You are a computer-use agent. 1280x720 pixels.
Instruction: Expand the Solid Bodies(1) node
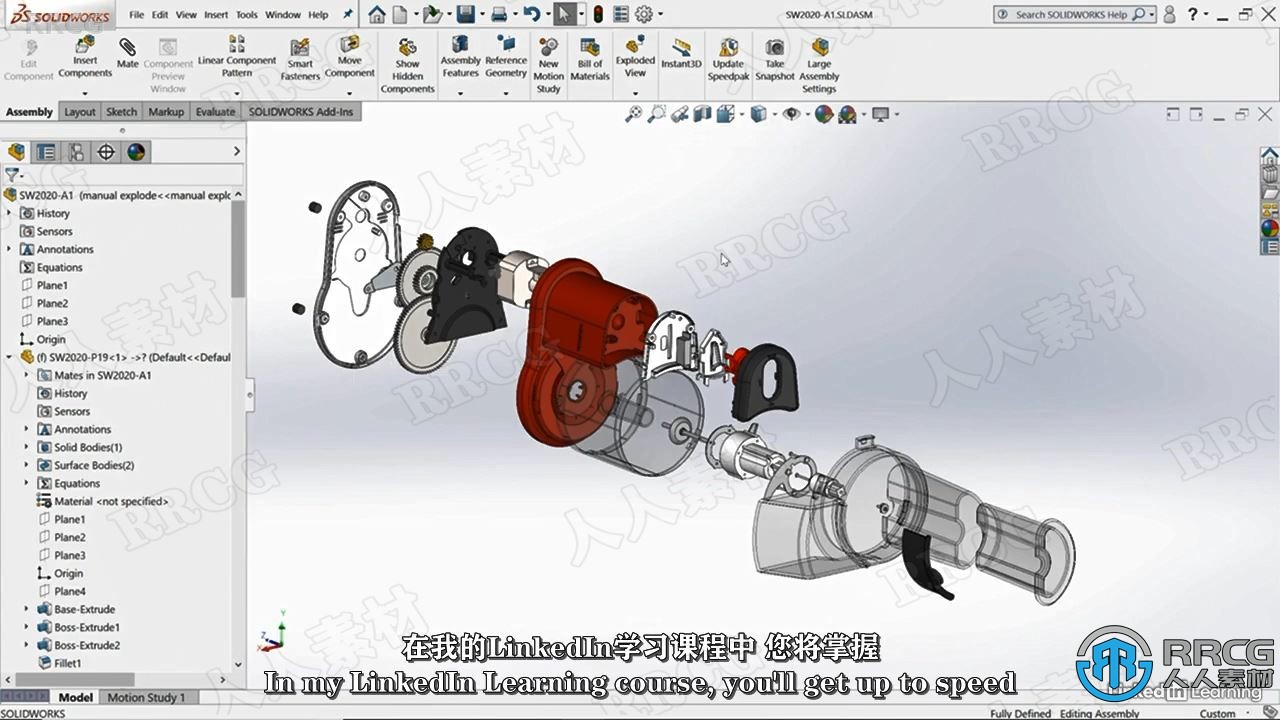click(27, 447)
